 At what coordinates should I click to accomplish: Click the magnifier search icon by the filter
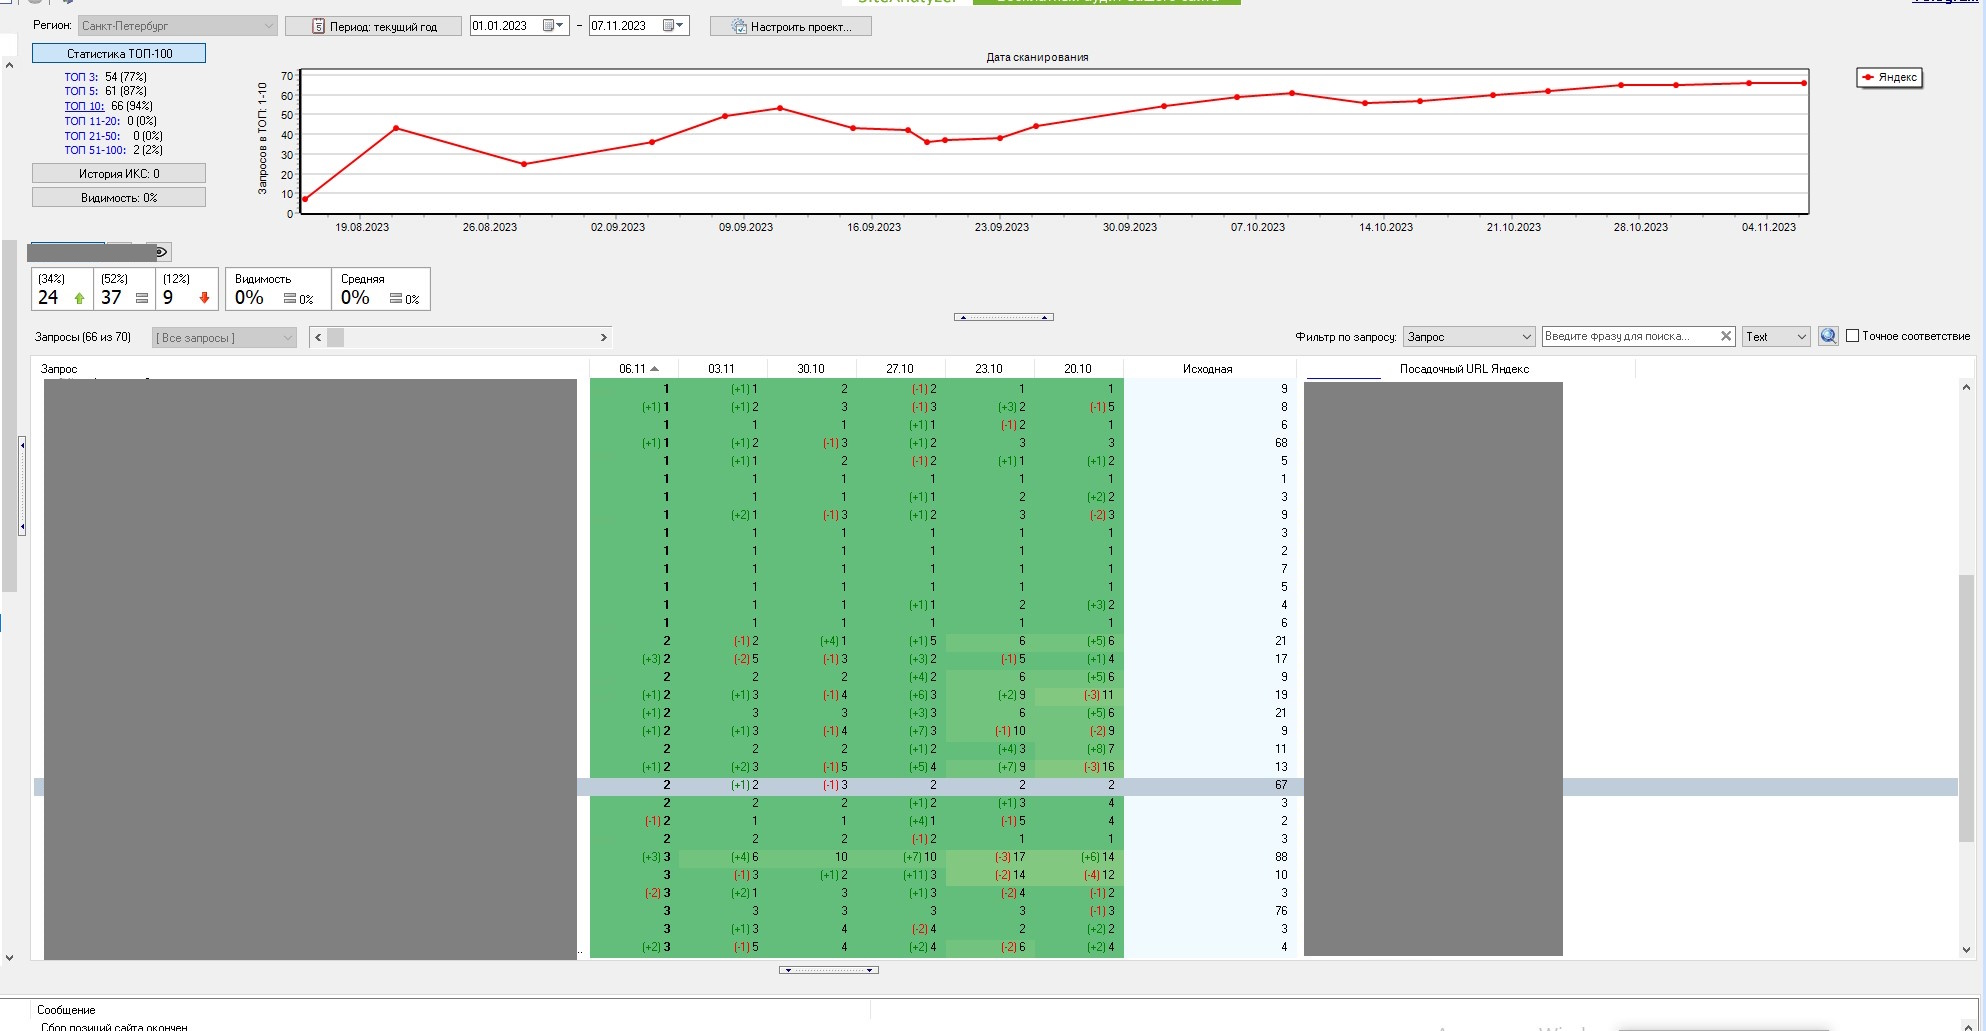coord(1828,337)
